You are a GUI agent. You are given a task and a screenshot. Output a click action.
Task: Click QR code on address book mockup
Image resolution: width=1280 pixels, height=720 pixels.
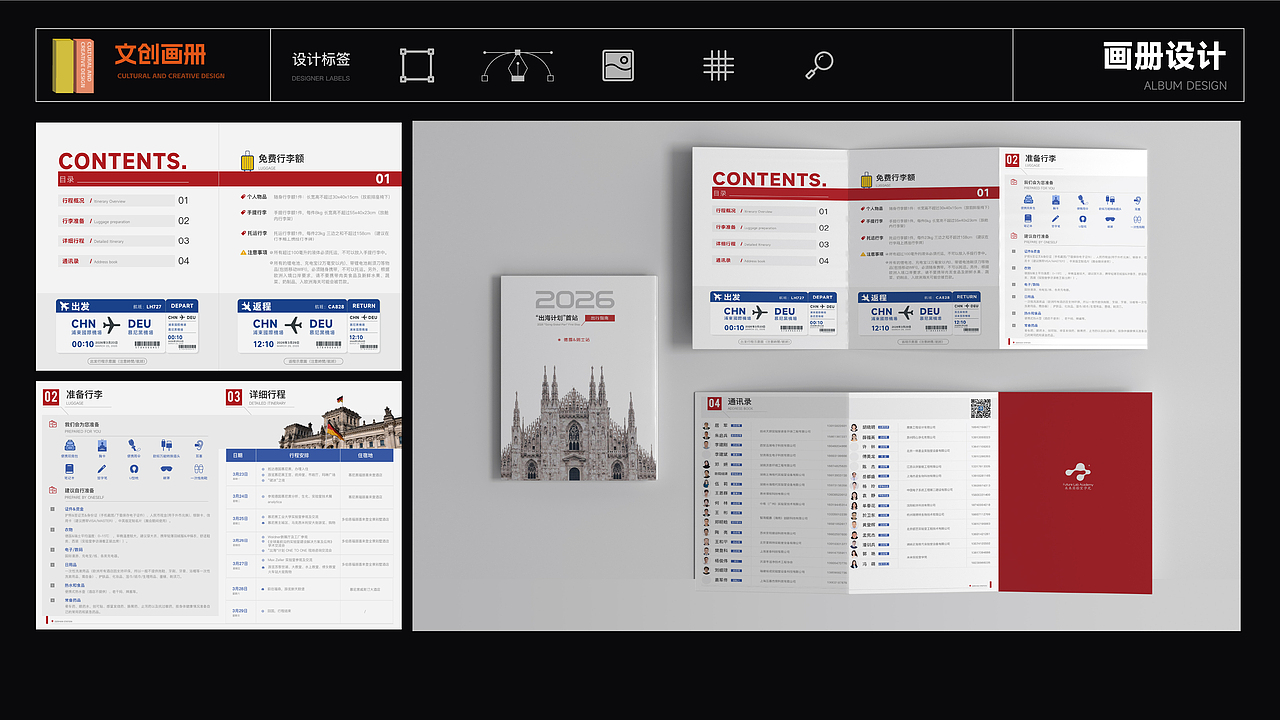click(980, 408)
